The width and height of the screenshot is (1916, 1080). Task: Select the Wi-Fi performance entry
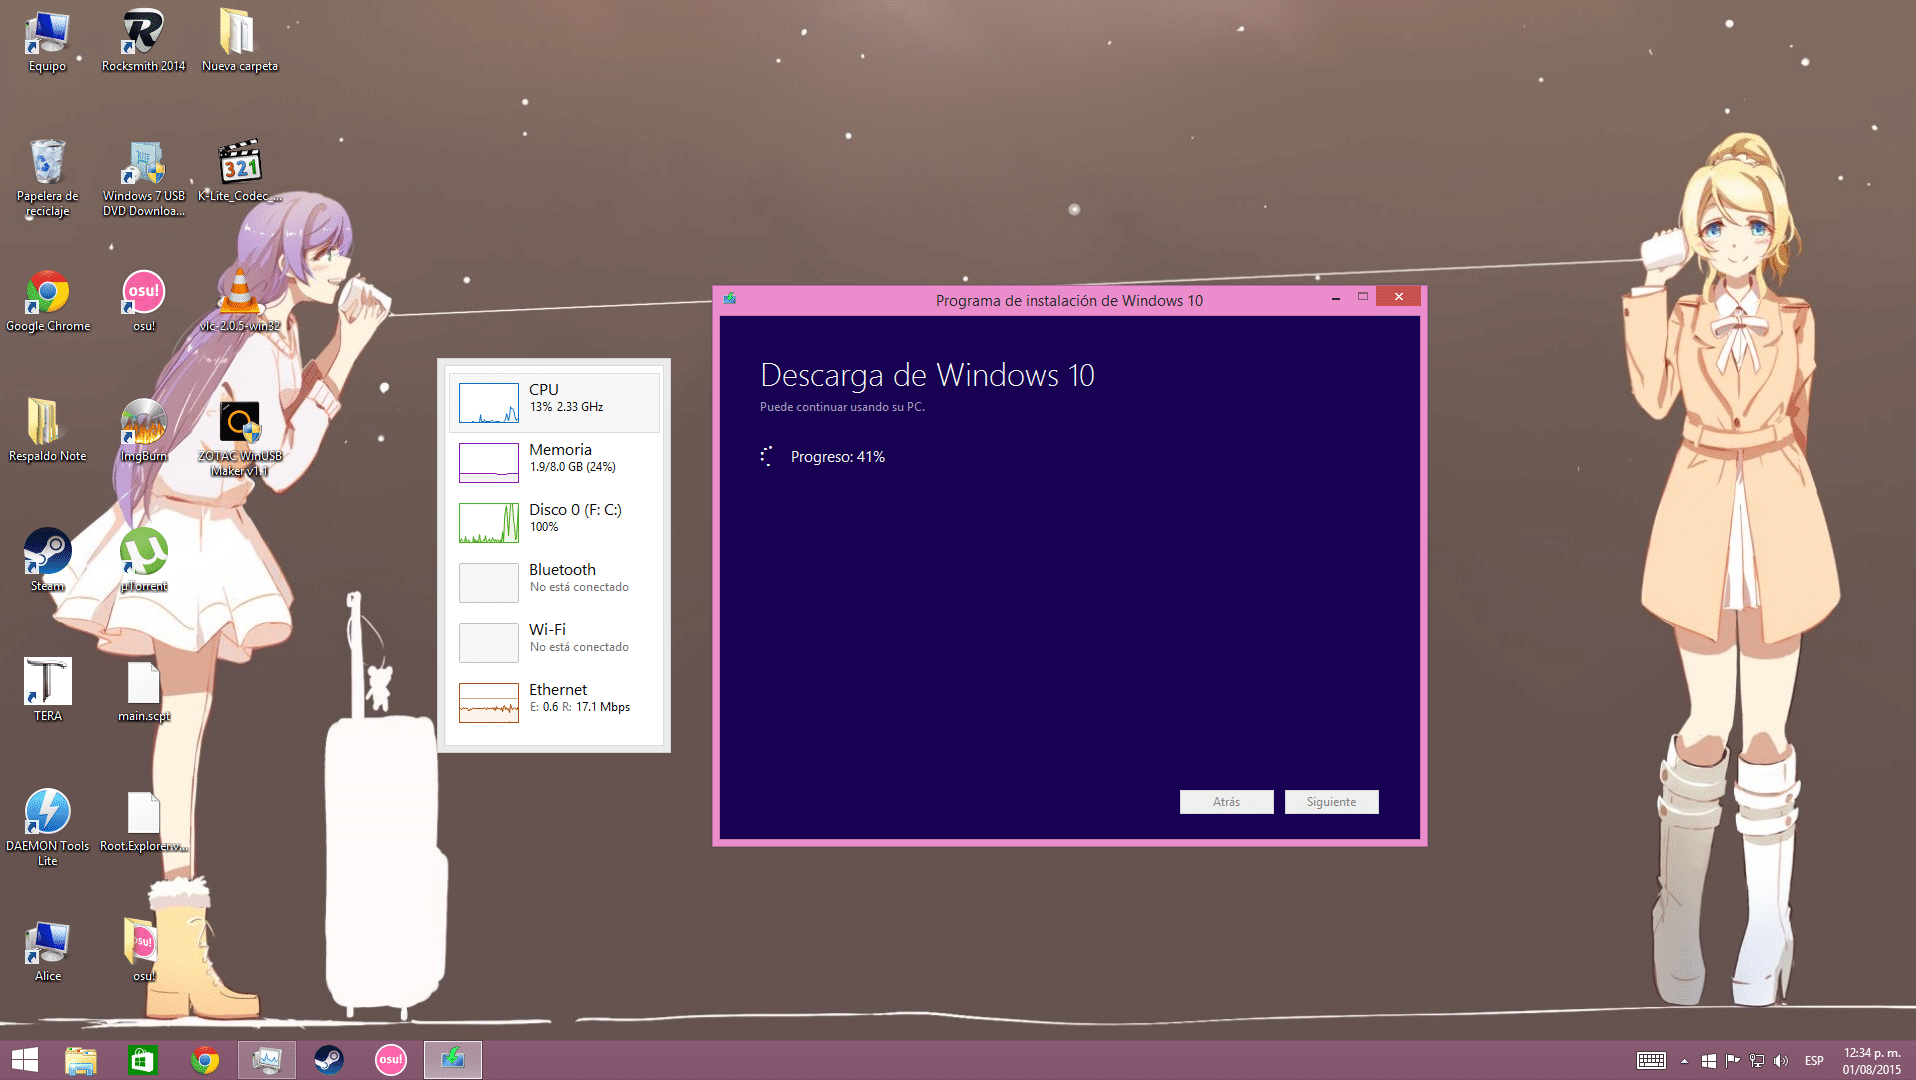(554, 642)
